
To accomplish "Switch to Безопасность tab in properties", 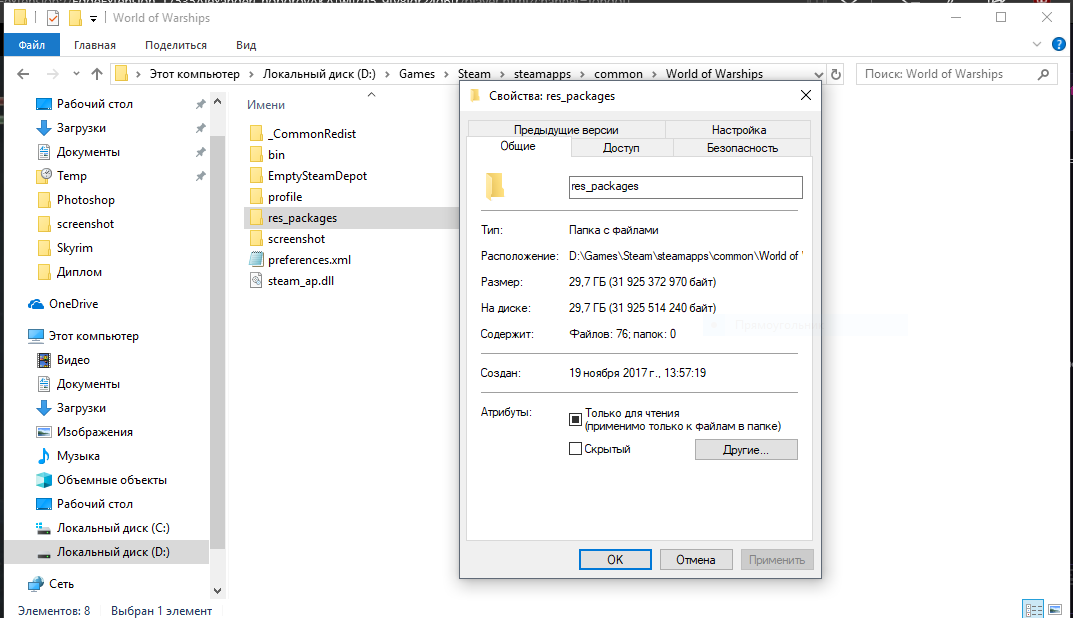I will (x=742, y=148).
